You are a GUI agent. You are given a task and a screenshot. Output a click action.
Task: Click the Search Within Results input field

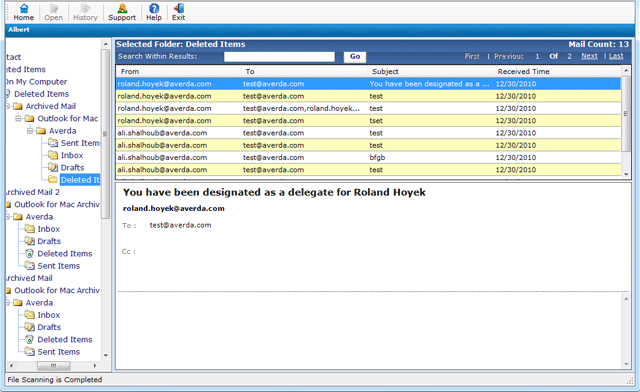[279, 56]
